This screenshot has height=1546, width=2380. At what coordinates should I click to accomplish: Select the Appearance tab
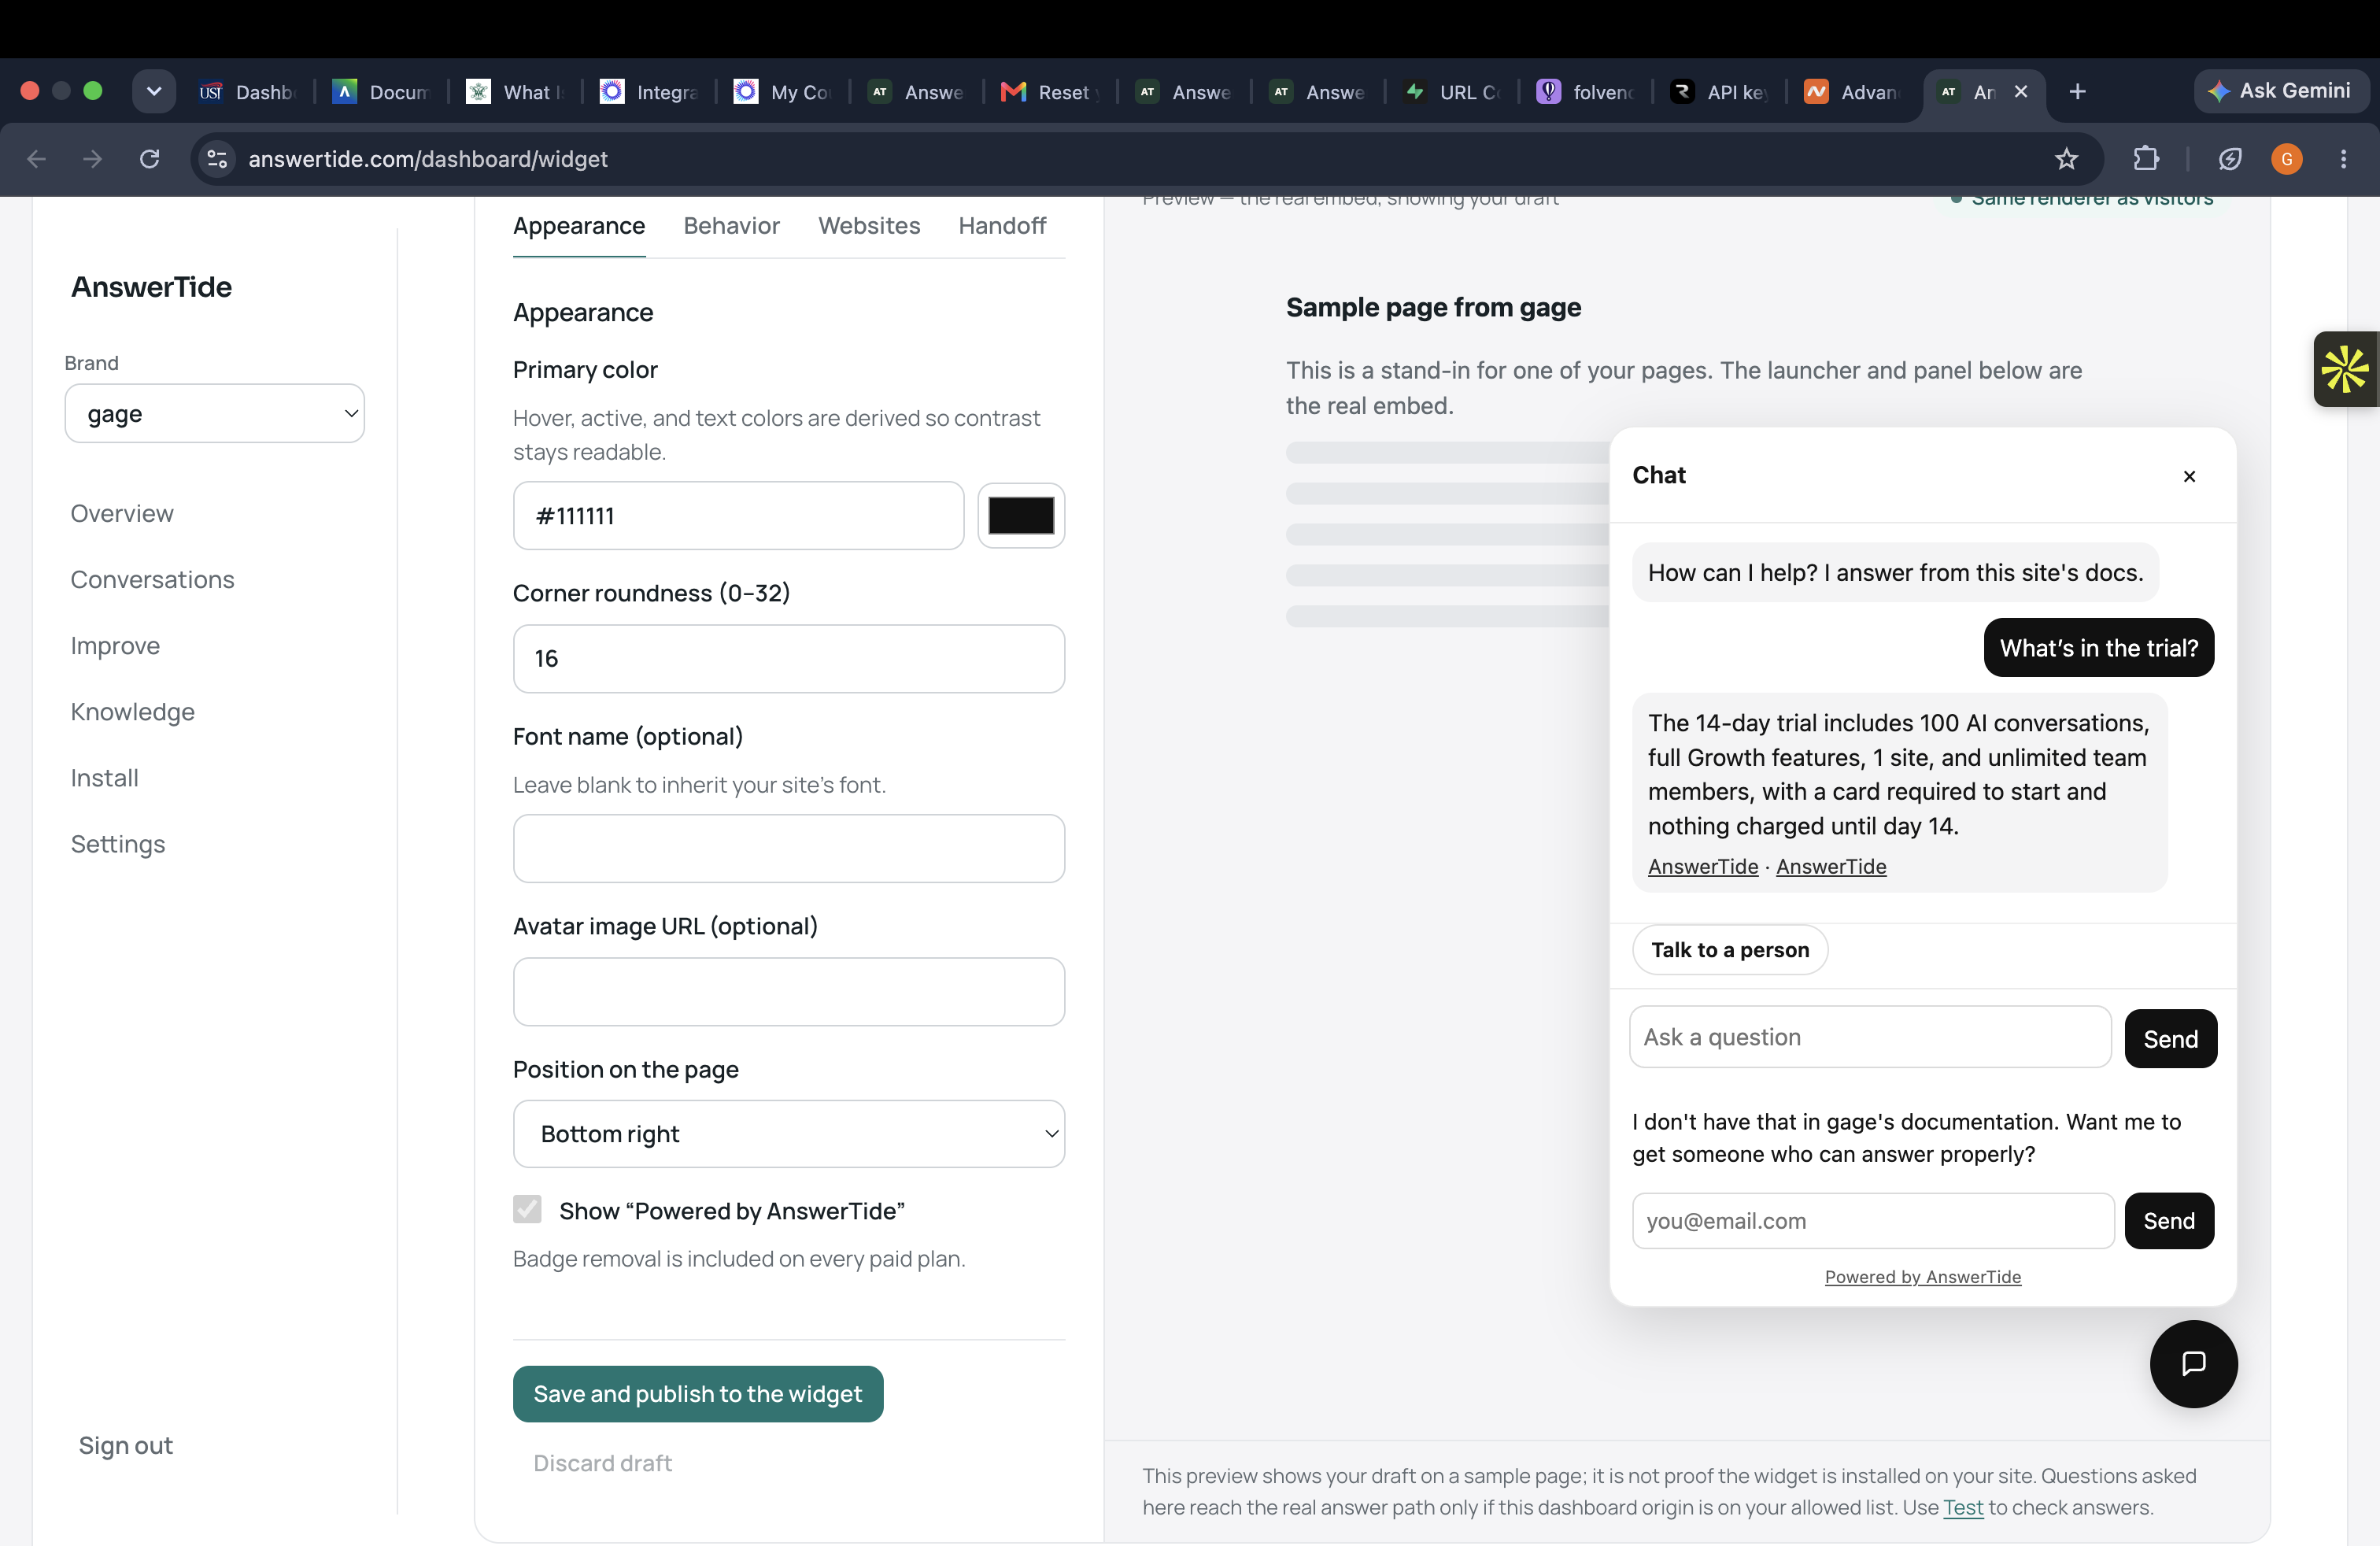click(x=579, y=226)
